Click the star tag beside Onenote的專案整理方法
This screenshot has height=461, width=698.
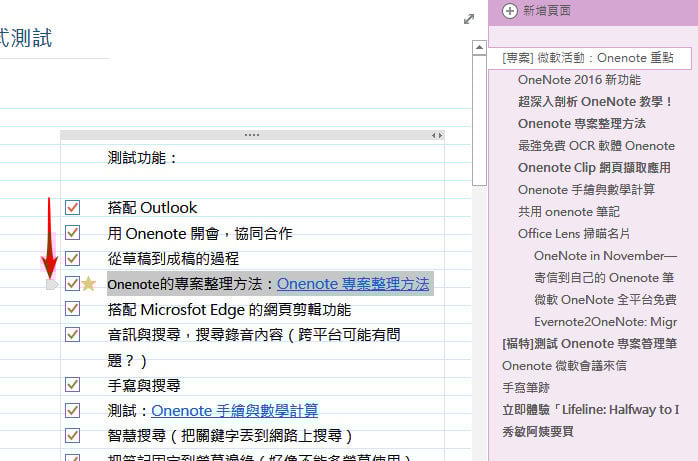point(89,283)
